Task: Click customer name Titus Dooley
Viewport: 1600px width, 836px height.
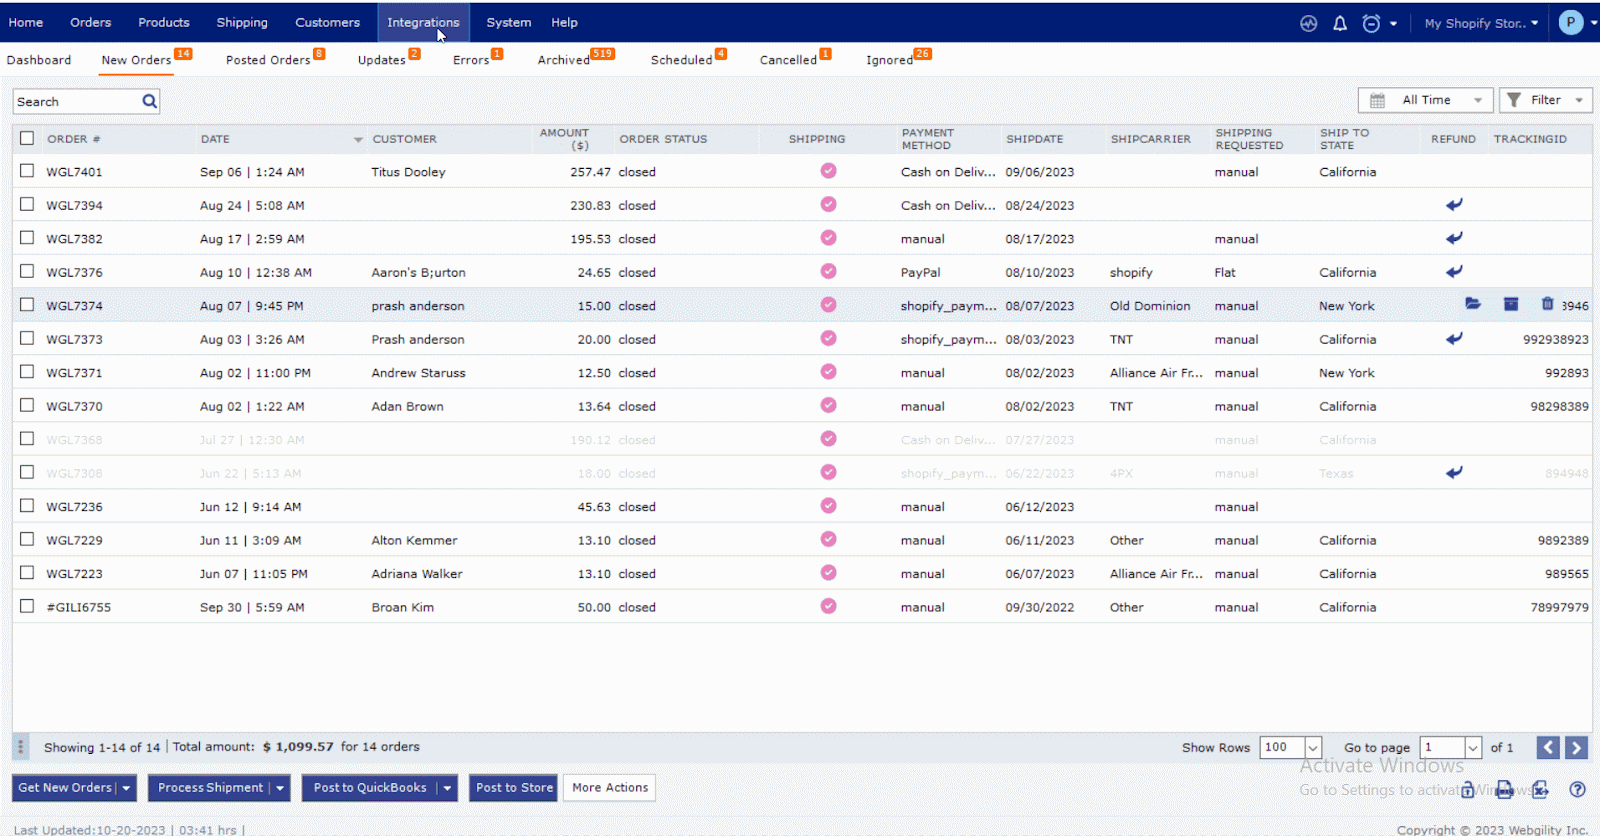Action: 408,172
